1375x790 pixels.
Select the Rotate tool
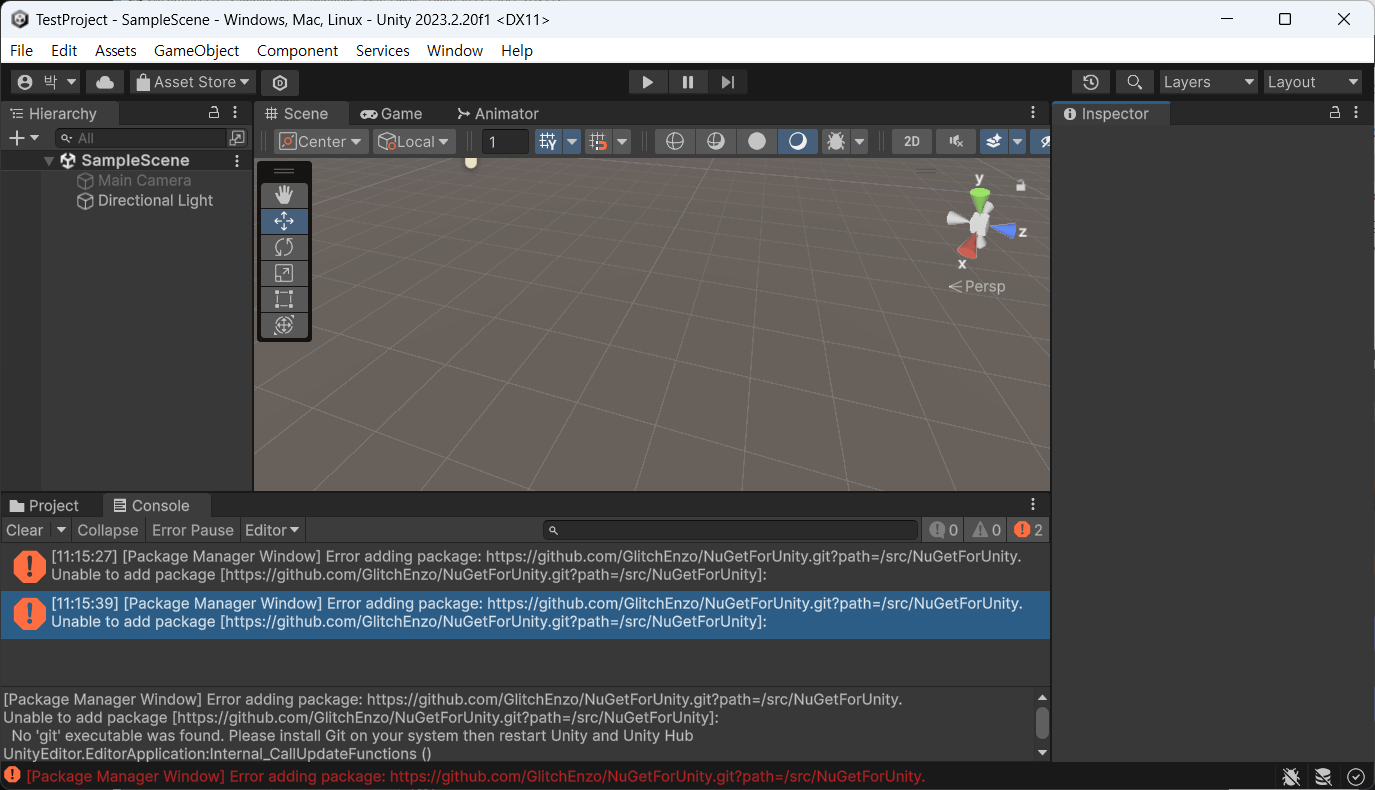pos(284,247)
